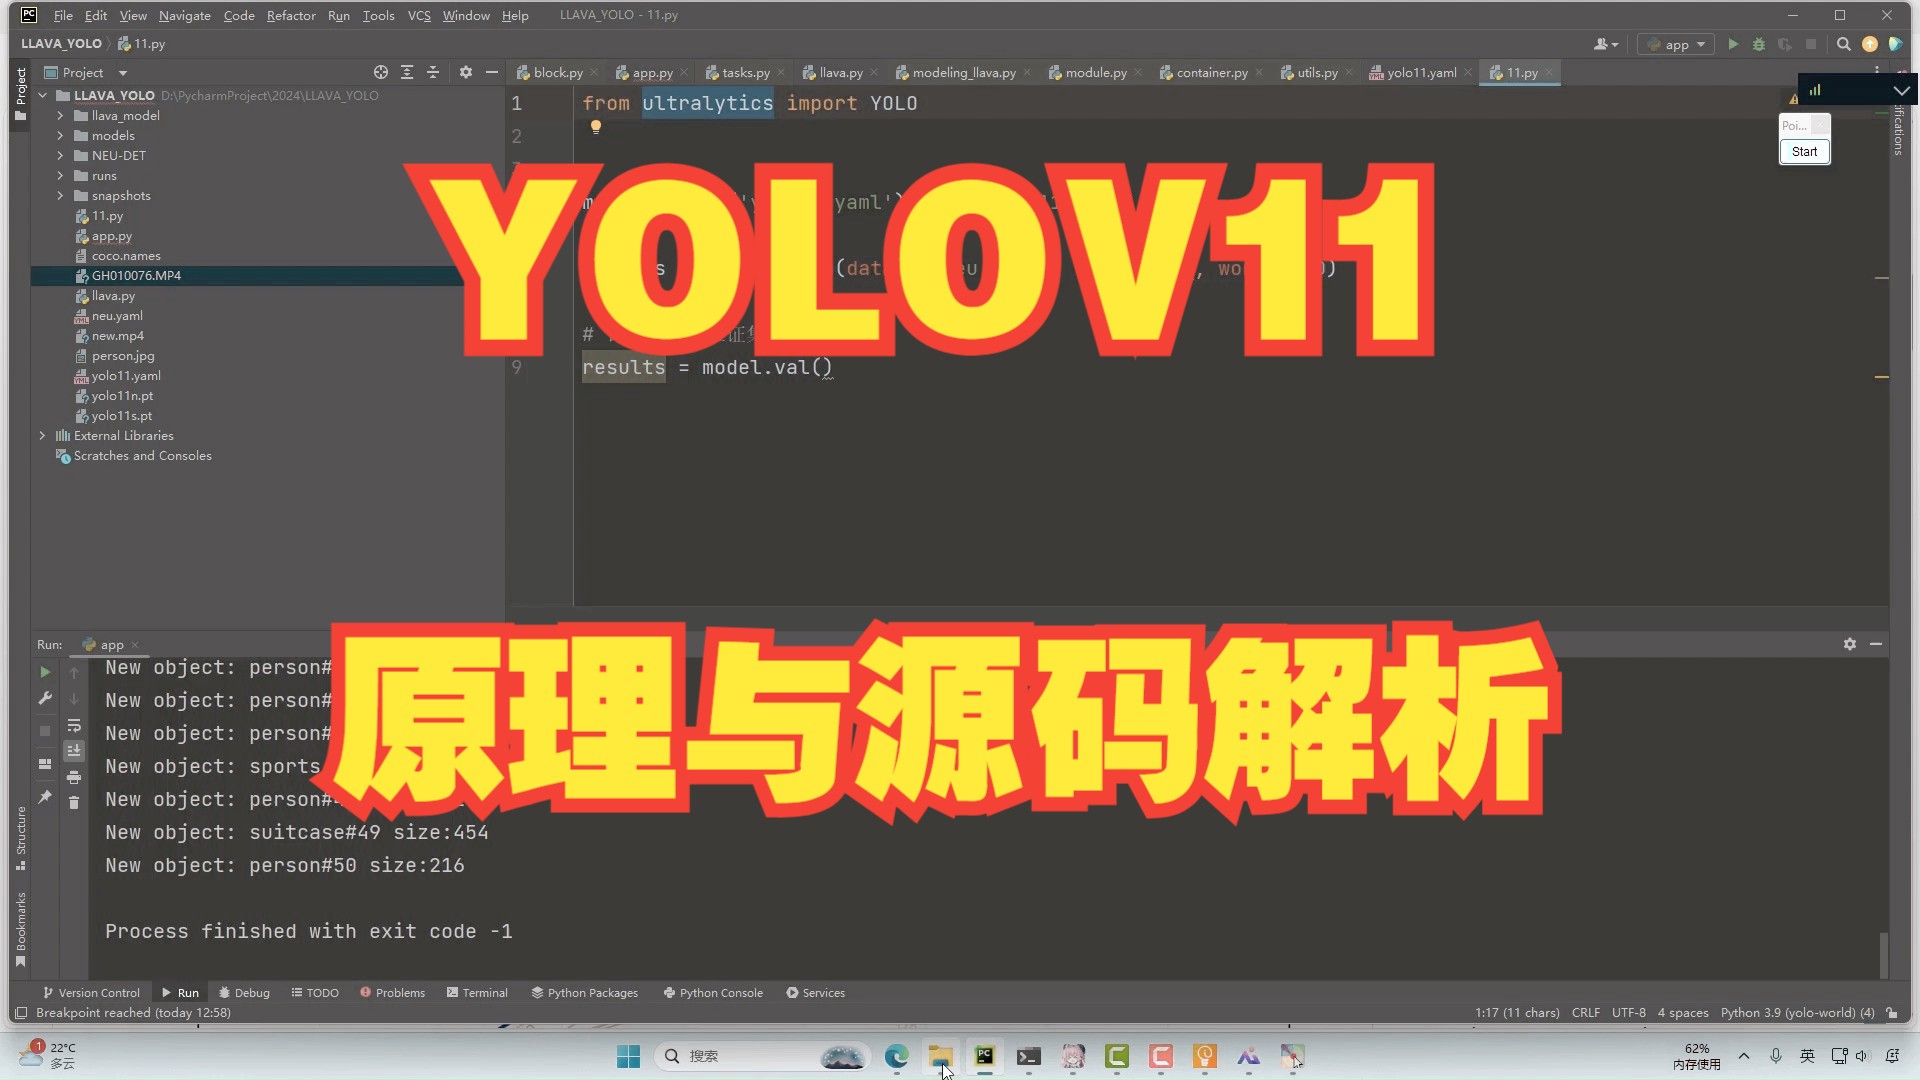1920x1080 pixels.
Task: Expand the models folder in Project tree
Action: click(60, 135)
